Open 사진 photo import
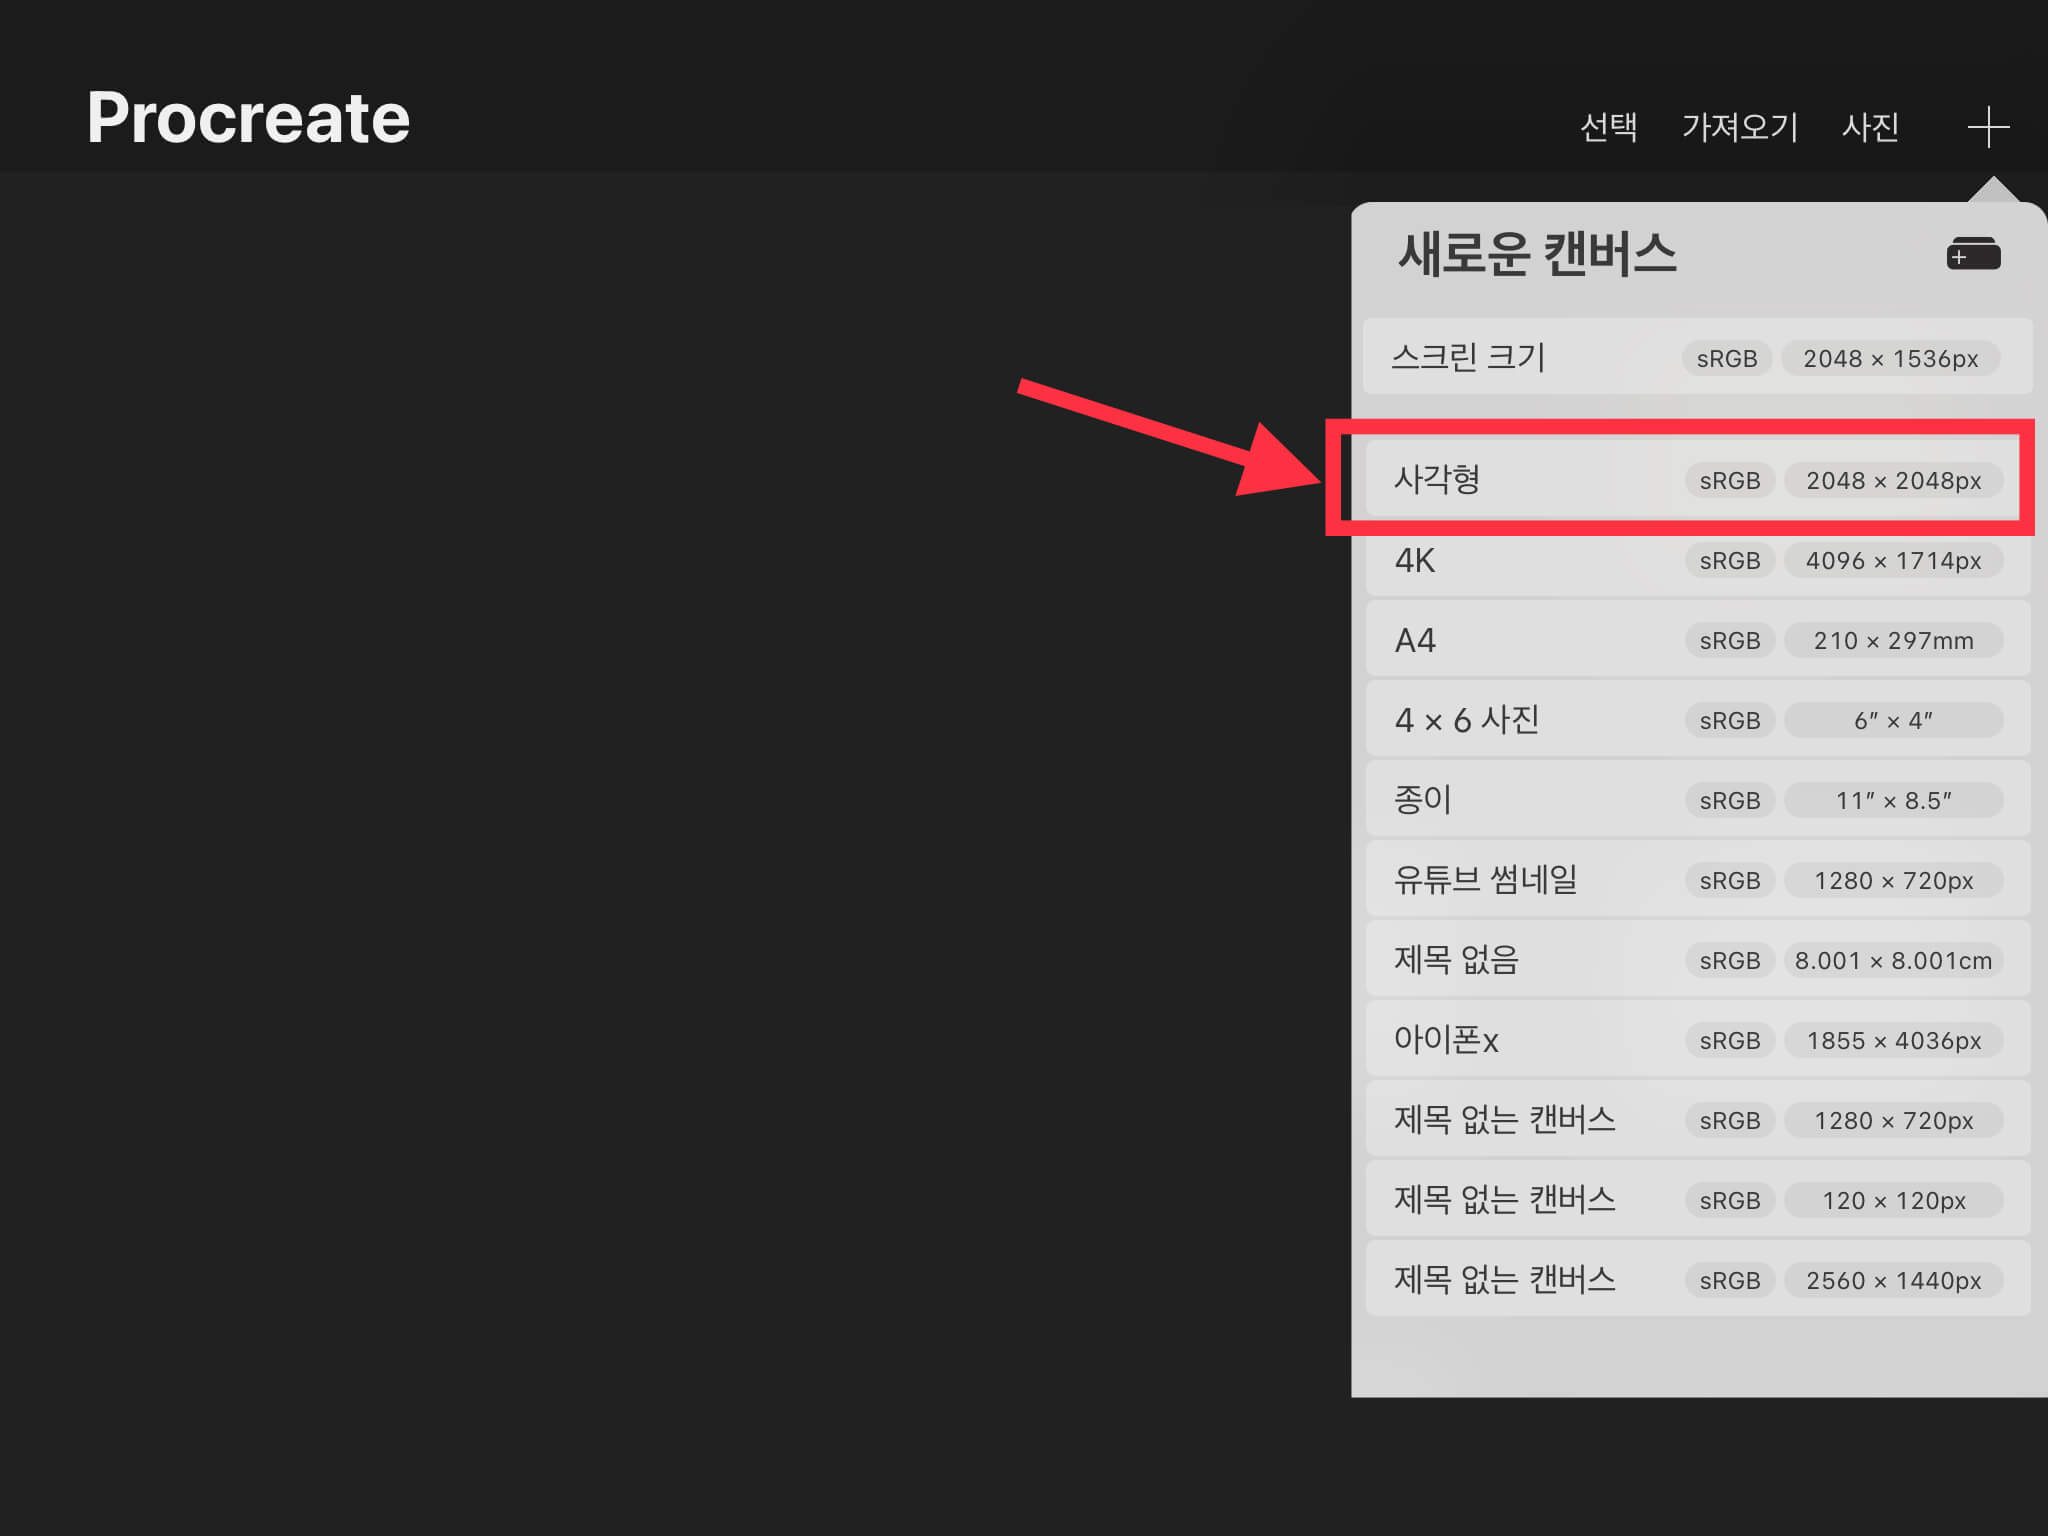Screen dimensions: 2048x1536 [x=1870, y=127]
